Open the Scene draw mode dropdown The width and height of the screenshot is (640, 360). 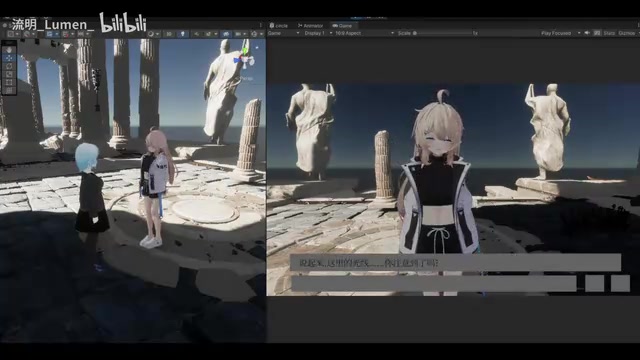tap(154, 34)
